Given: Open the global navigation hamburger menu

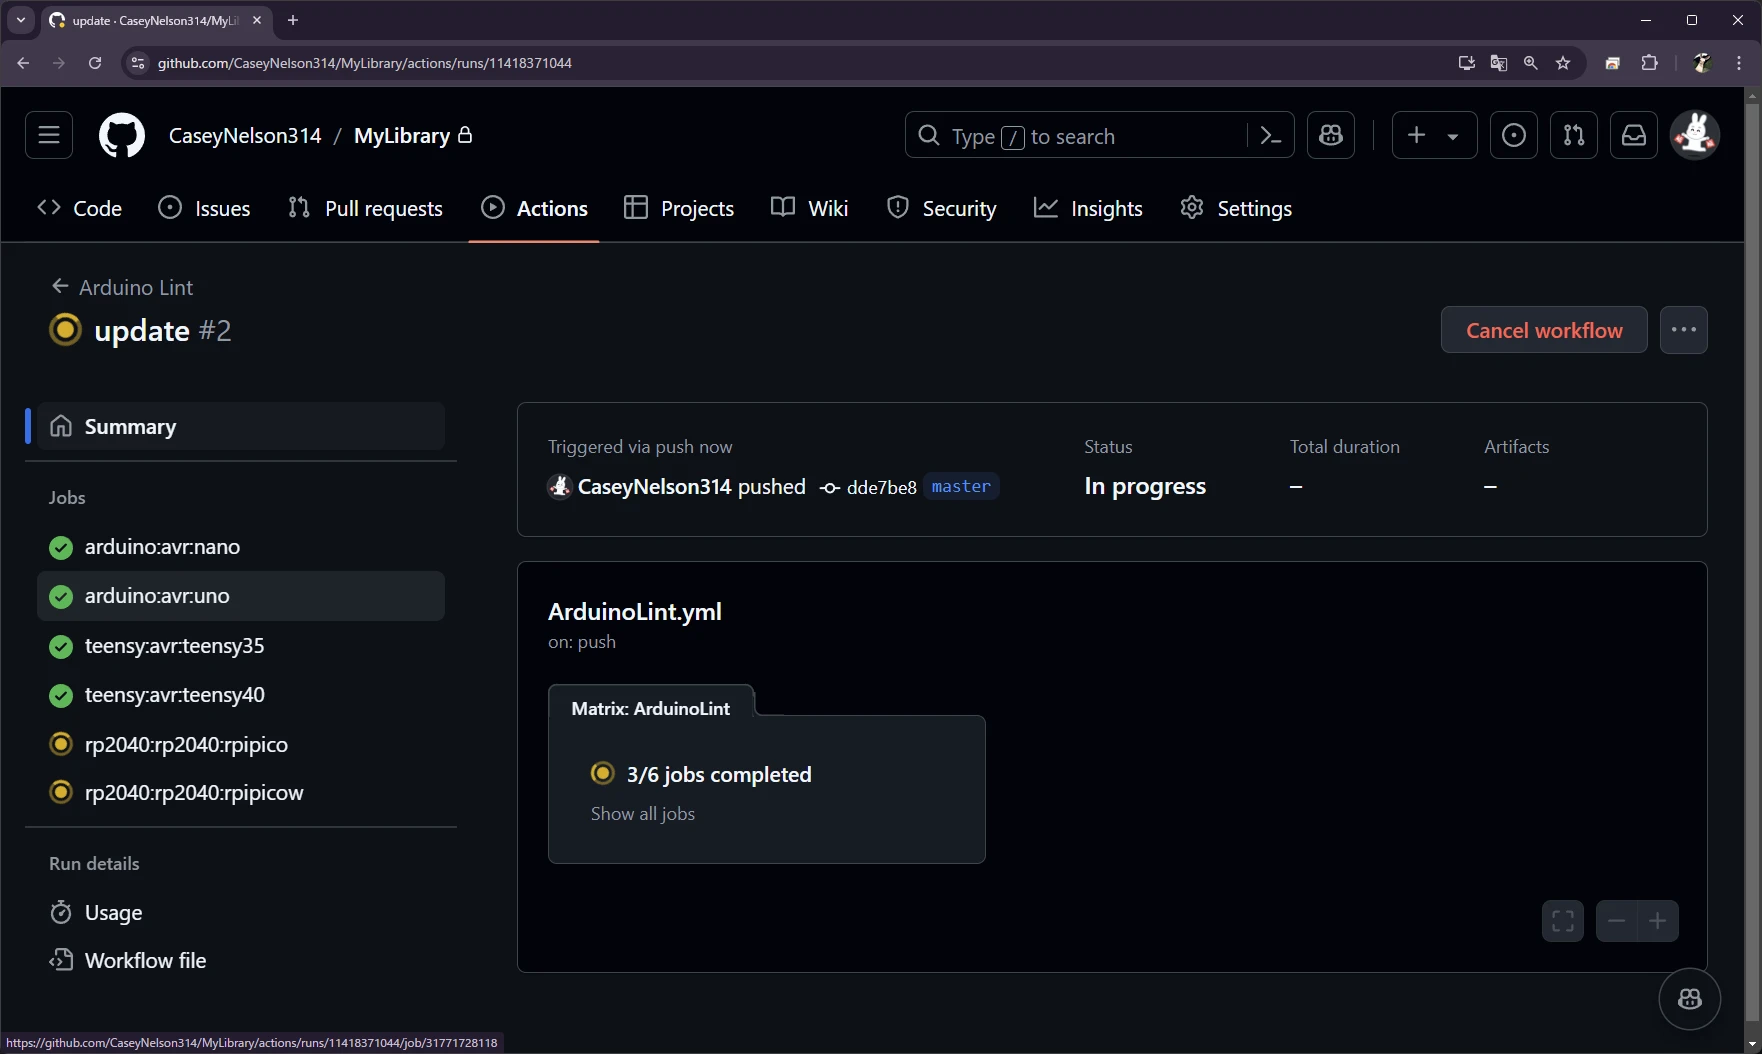Looking at the screenshot, I should (49, 135).
